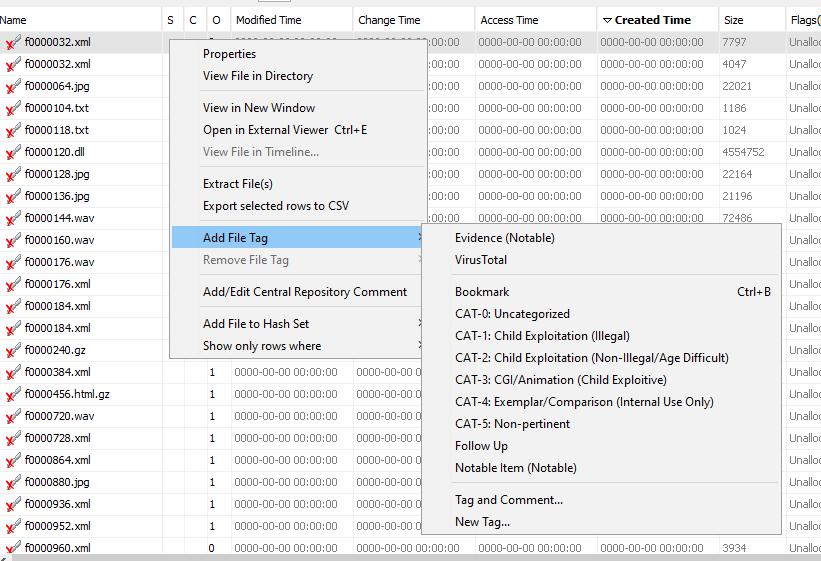
Task: Click the file icon next to f0000104.txt
Action: pyautogui.click(x=13, y=108)
